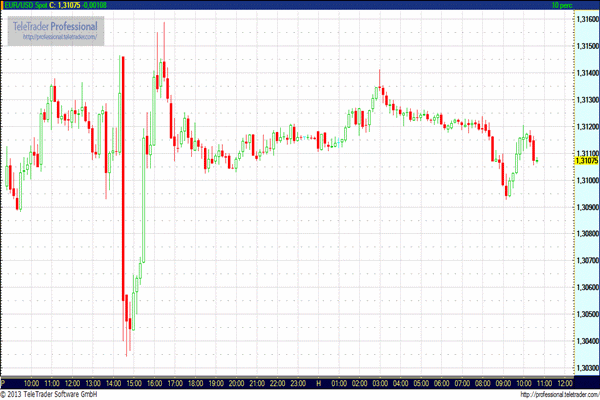Click the 09:00 time axis label

coord(503,383)
